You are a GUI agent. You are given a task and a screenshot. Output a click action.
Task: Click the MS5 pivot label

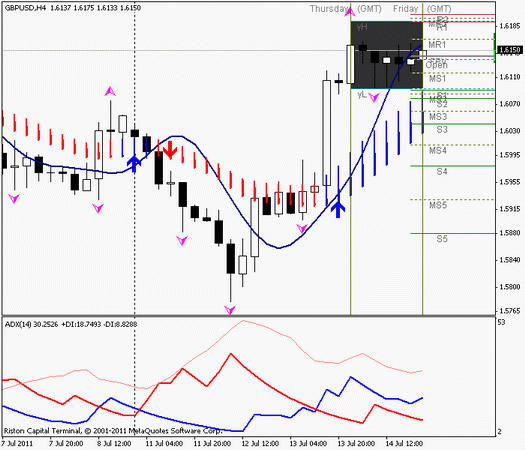[x=438, y=205]
